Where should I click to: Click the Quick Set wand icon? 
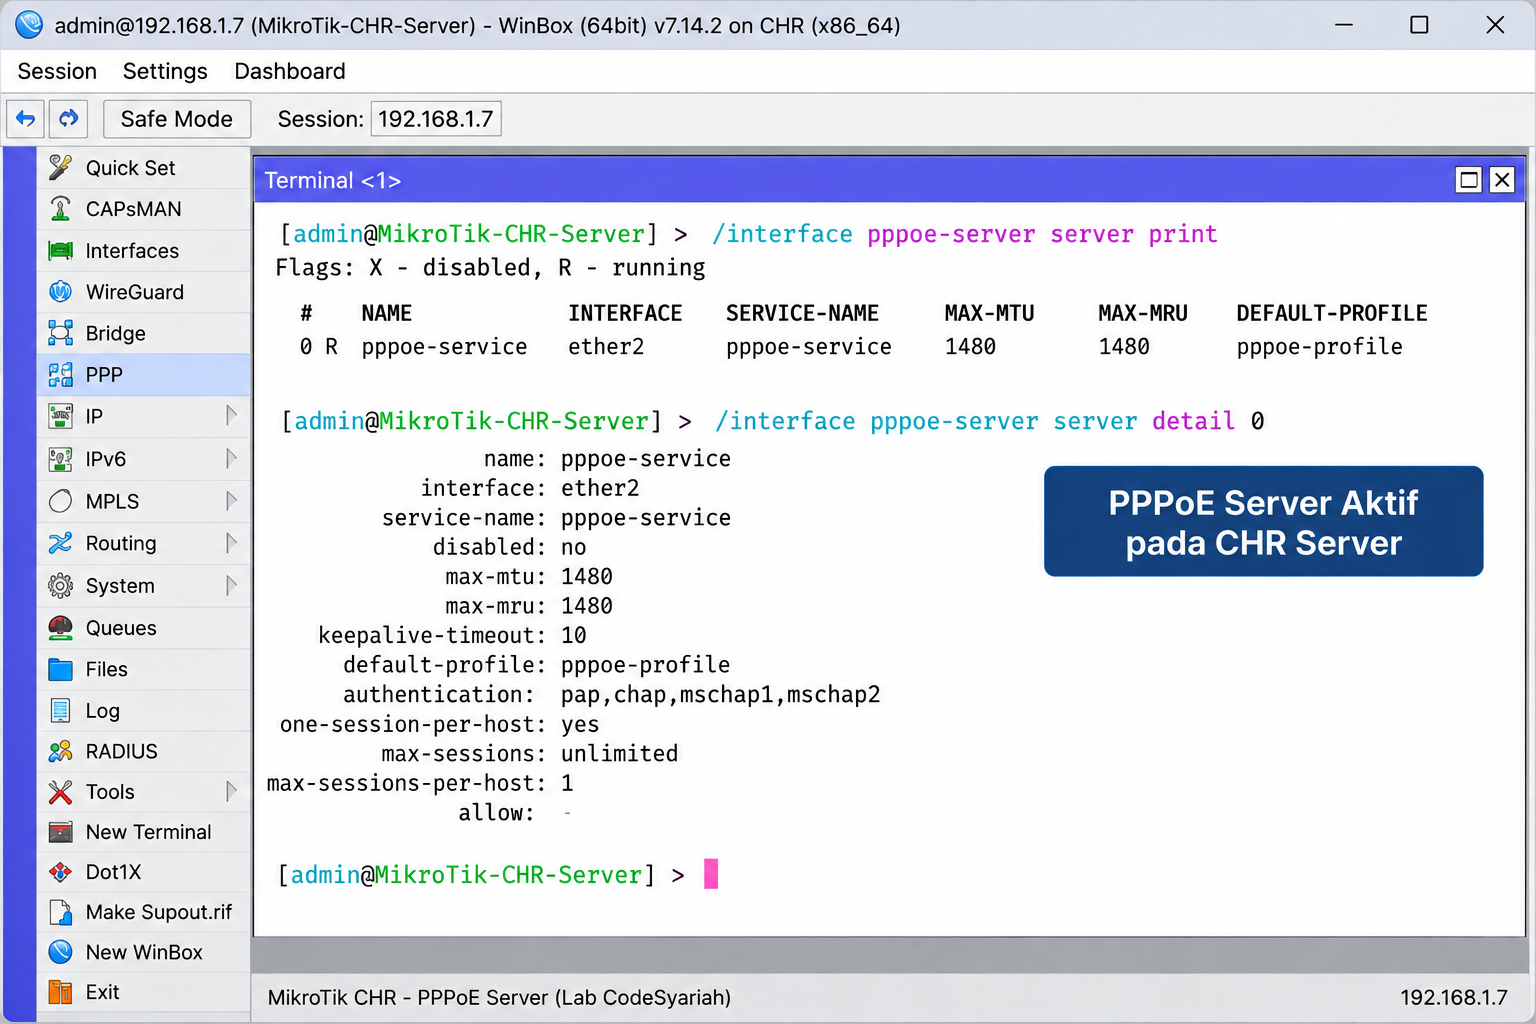coord(60,167)
